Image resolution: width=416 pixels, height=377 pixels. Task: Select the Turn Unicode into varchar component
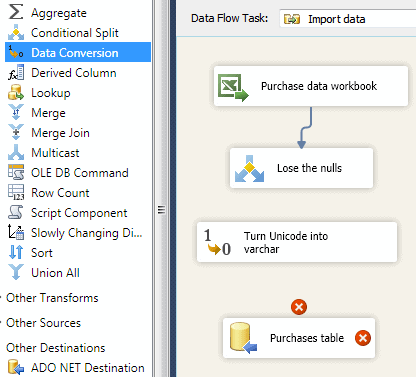[297, 242]
